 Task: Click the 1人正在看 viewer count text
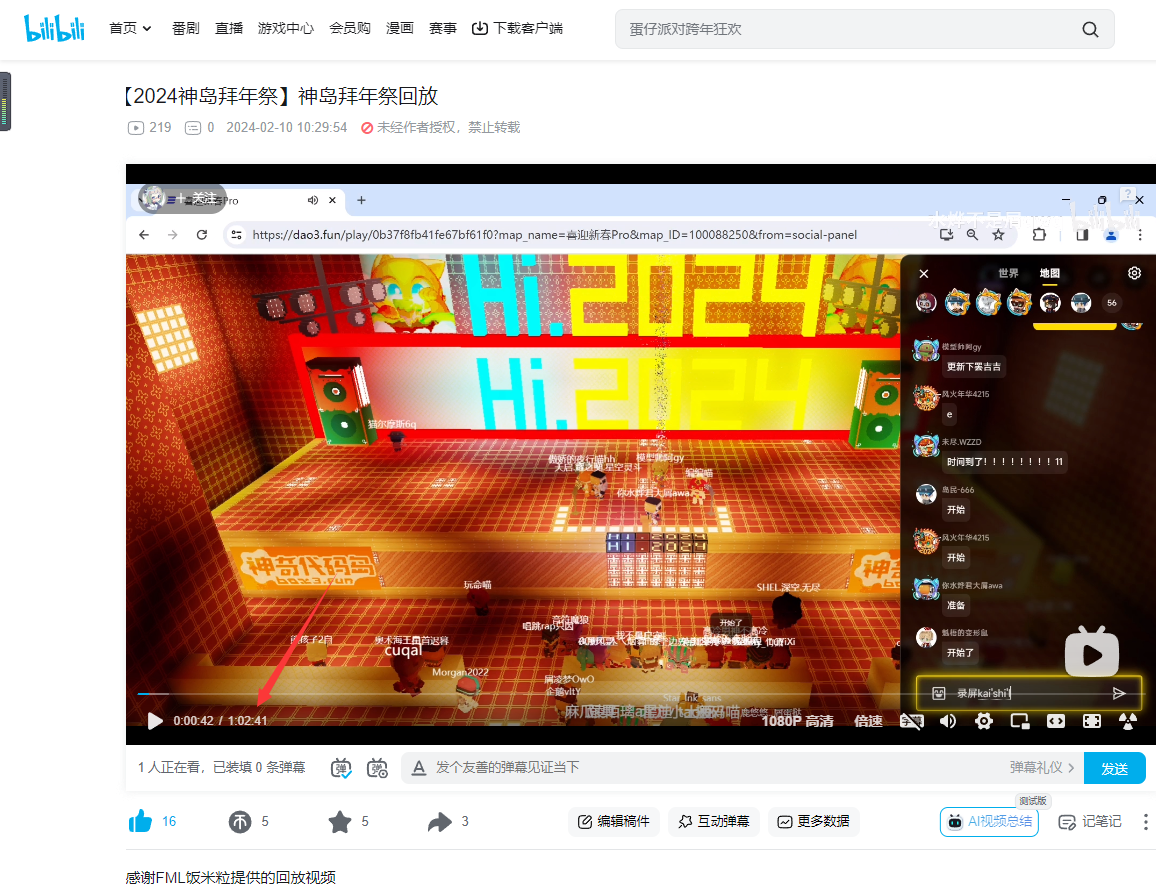pyautogui.click(x=221, y=768)
